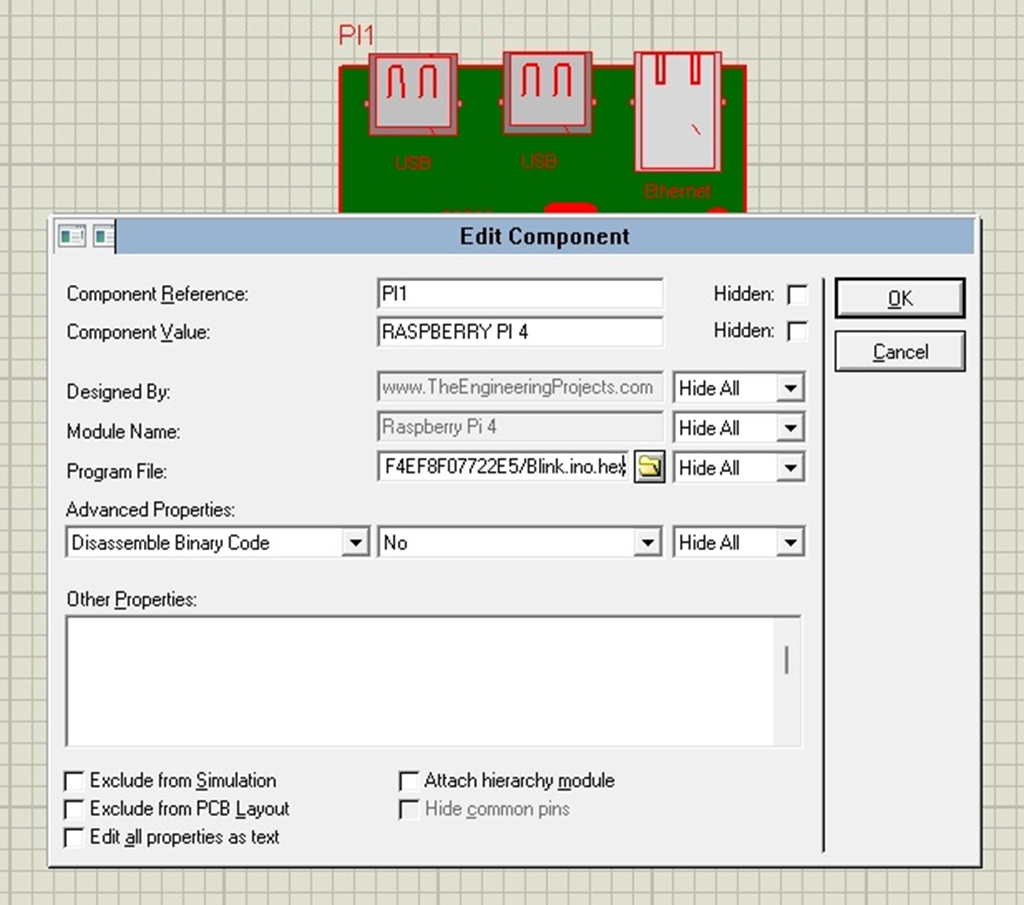The height and width of the screenshot is (905, 1024).
Task: Open the Hide All dropdown for Module Name
Action: click(x=789, y=427)
